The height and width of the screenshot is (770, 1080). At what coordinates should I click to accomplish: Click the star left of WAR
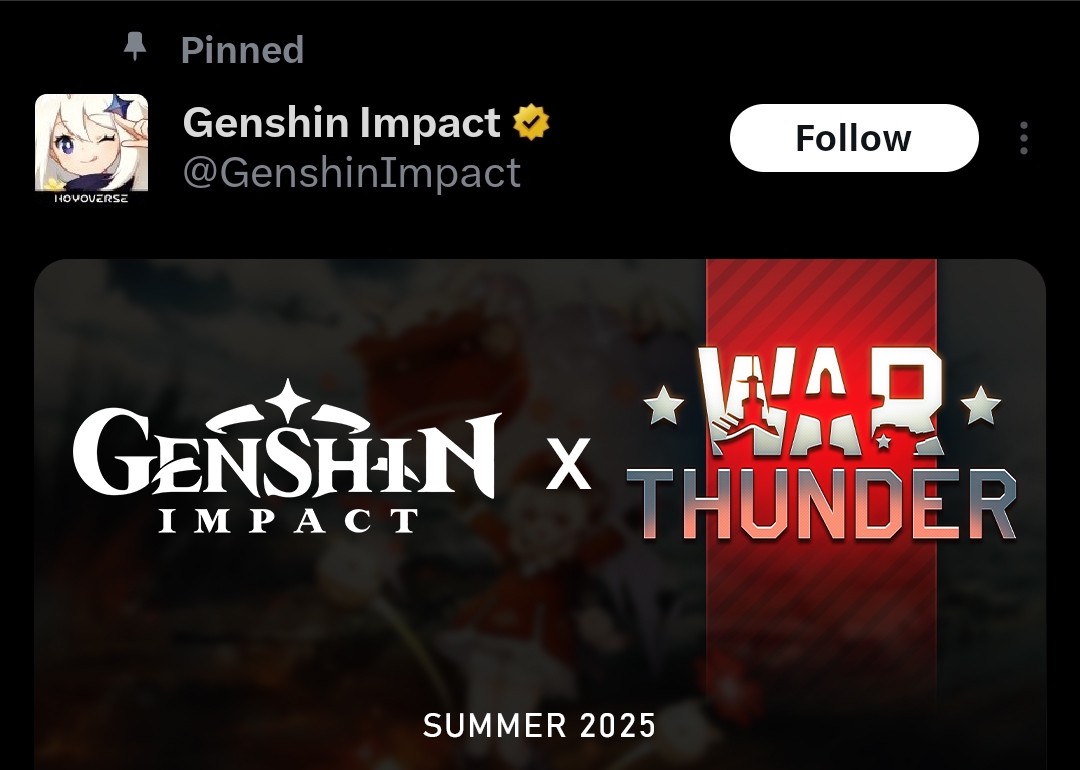coord(664,406)
